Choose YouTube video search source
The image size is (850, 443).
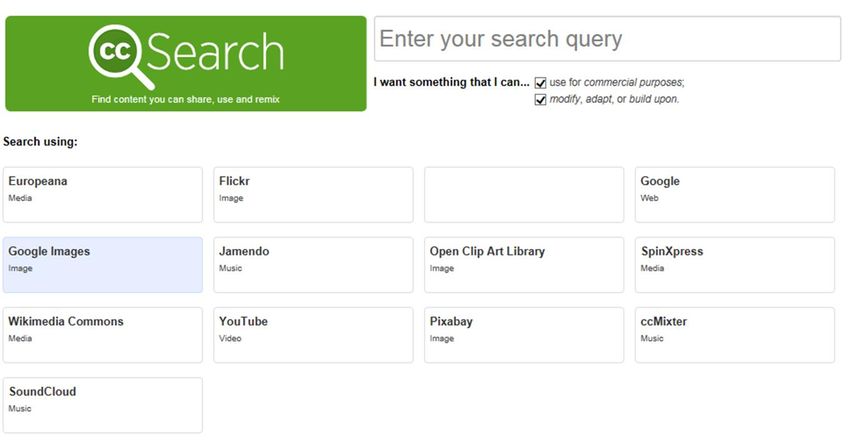(x=313, y=335)
